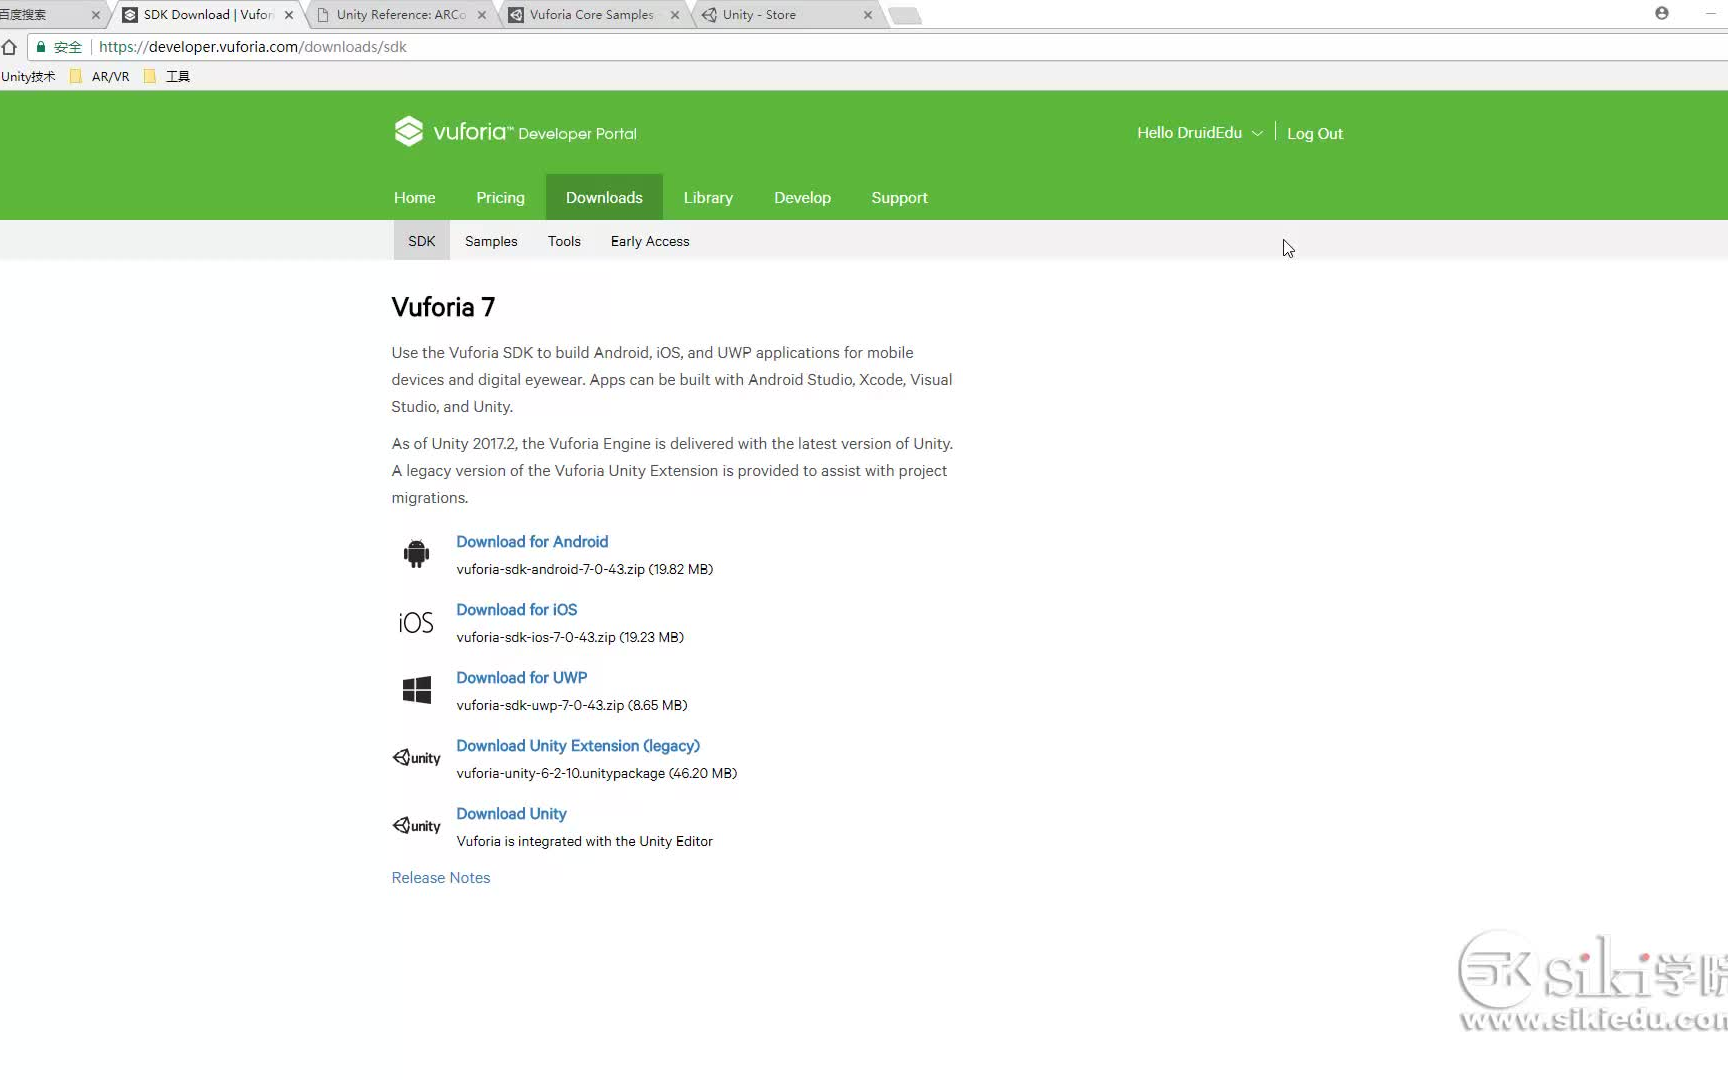Screen dimensions: 1728x1080
Task: Open a new browser tab
Action: pos(905,16)
